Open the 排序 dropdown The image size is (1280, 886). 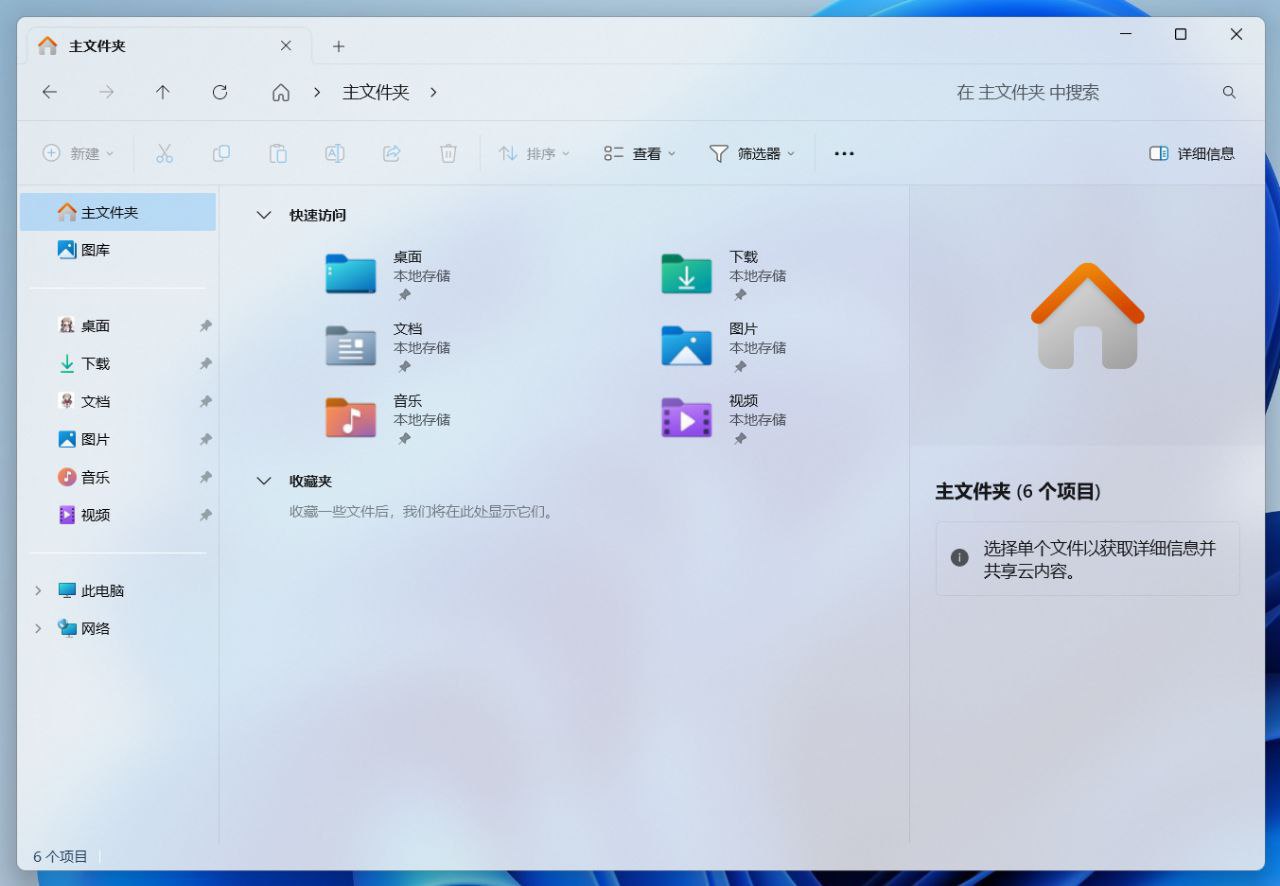pos(534,153)
